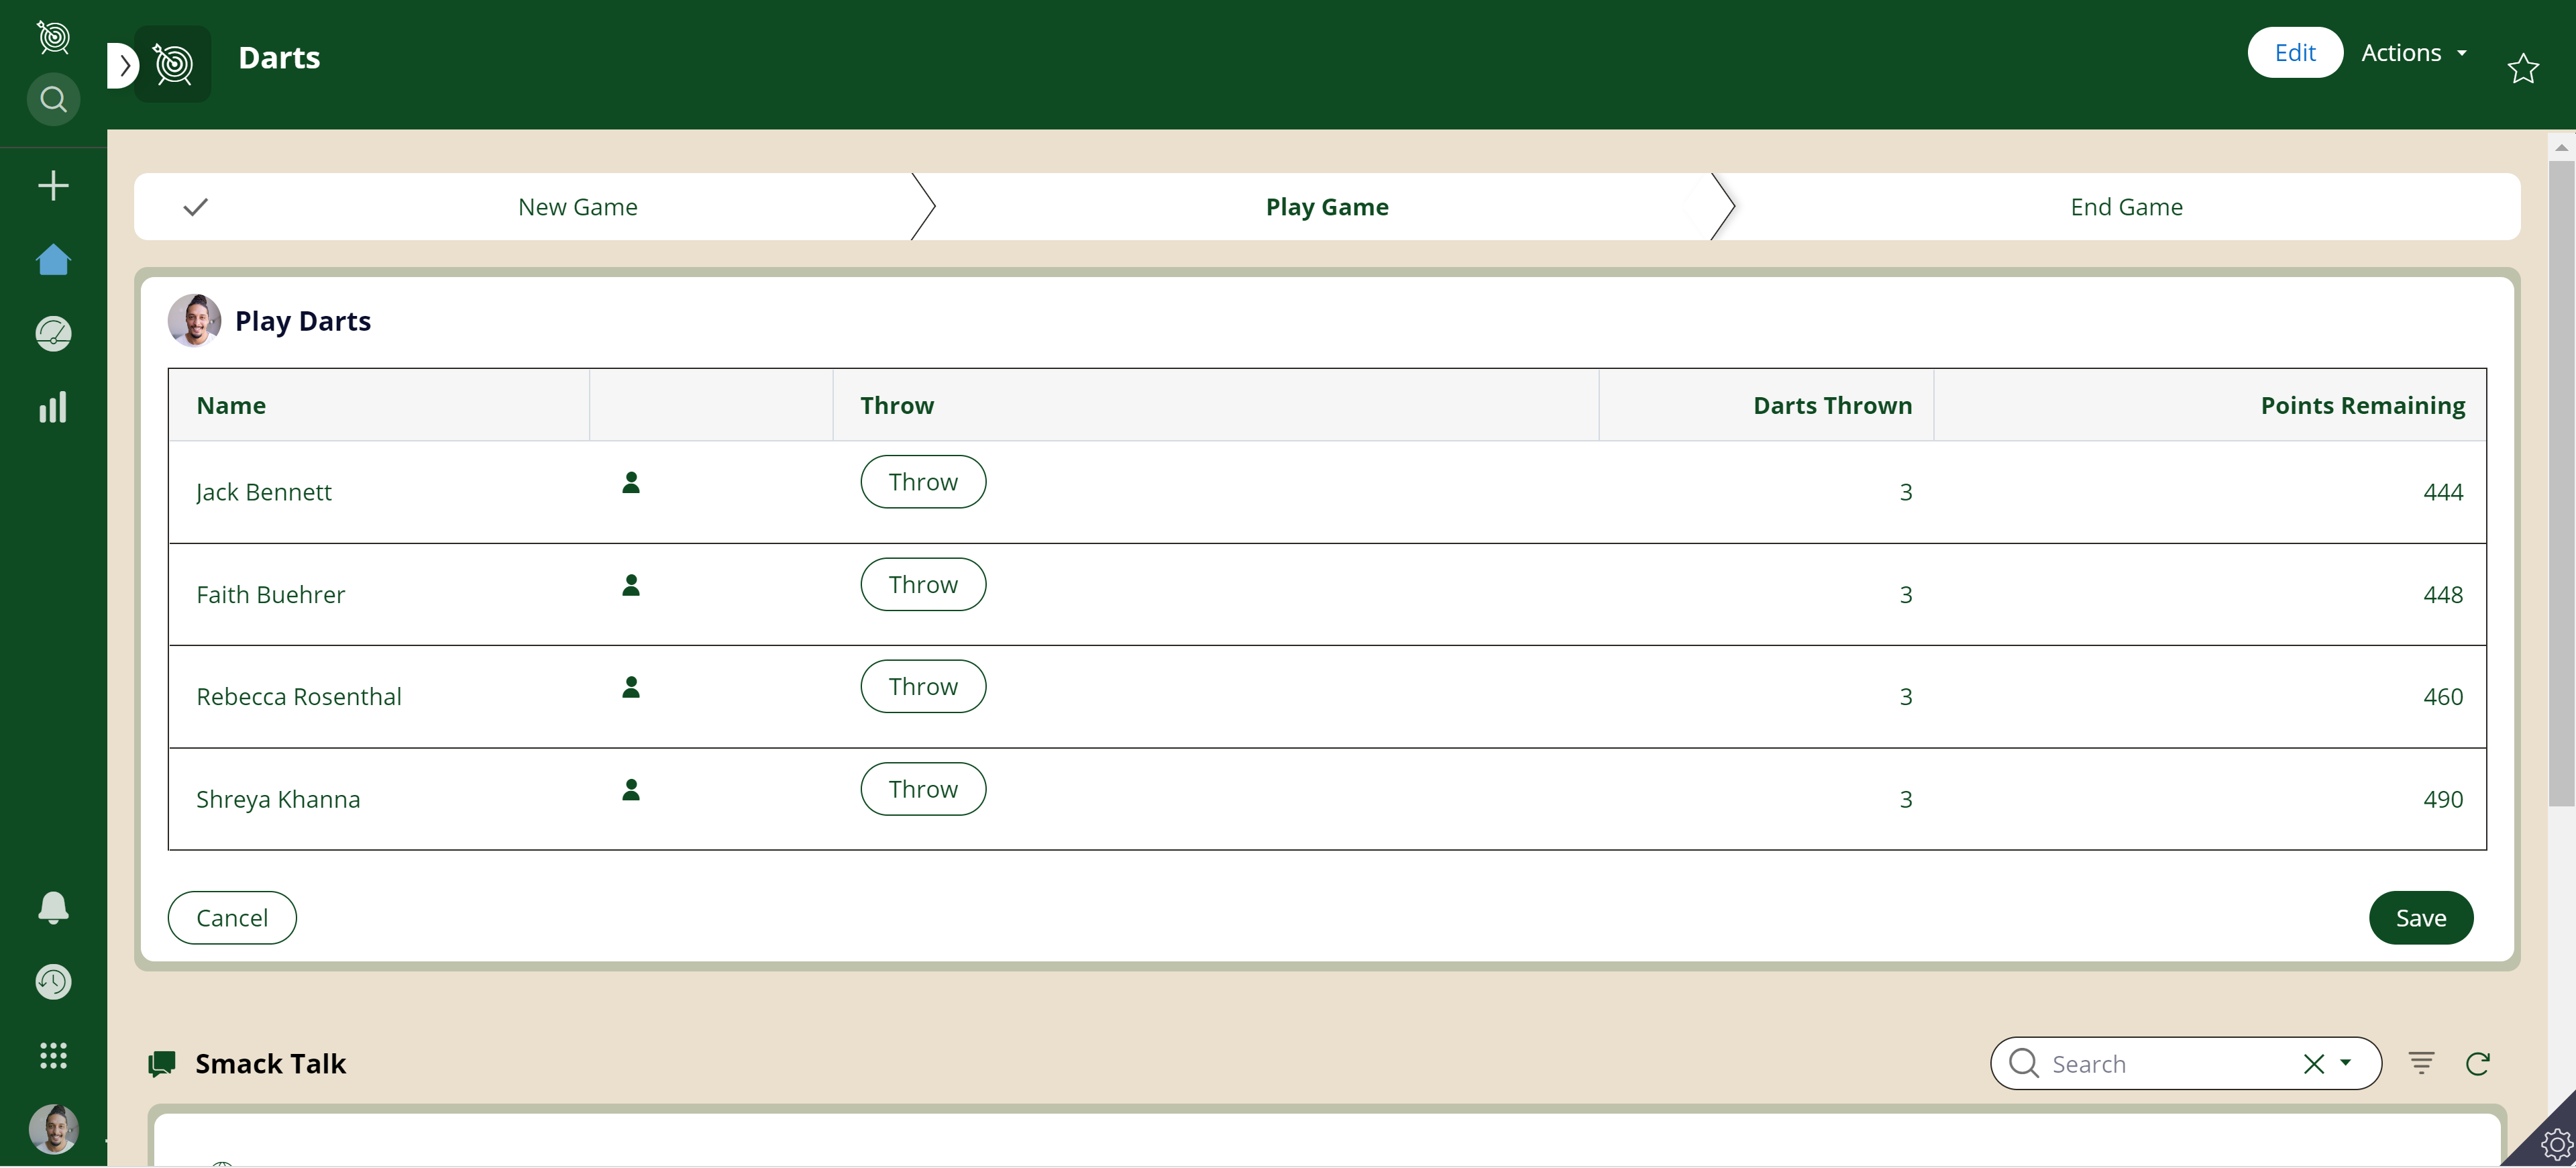The image size is (2576, 1168).
Task: Select the End Game step
Action: pos(2126,207)
